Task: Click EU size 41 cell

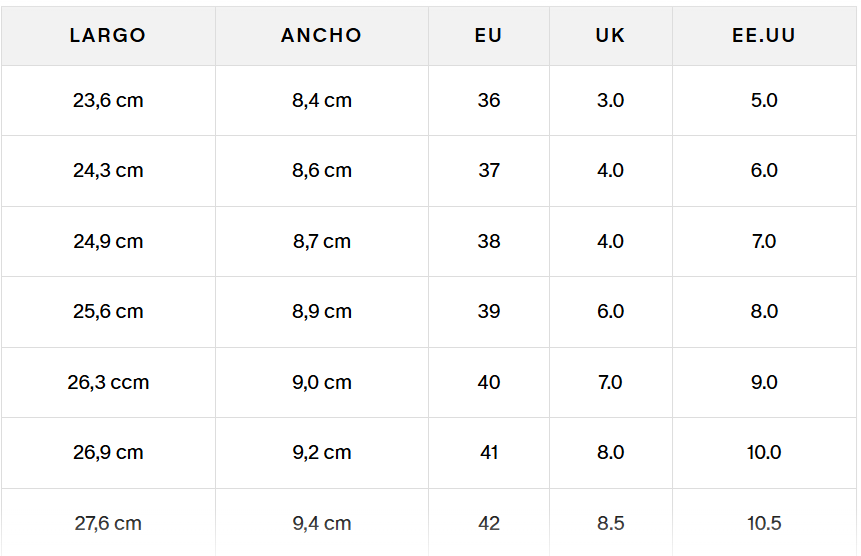Action: point(489,452)
